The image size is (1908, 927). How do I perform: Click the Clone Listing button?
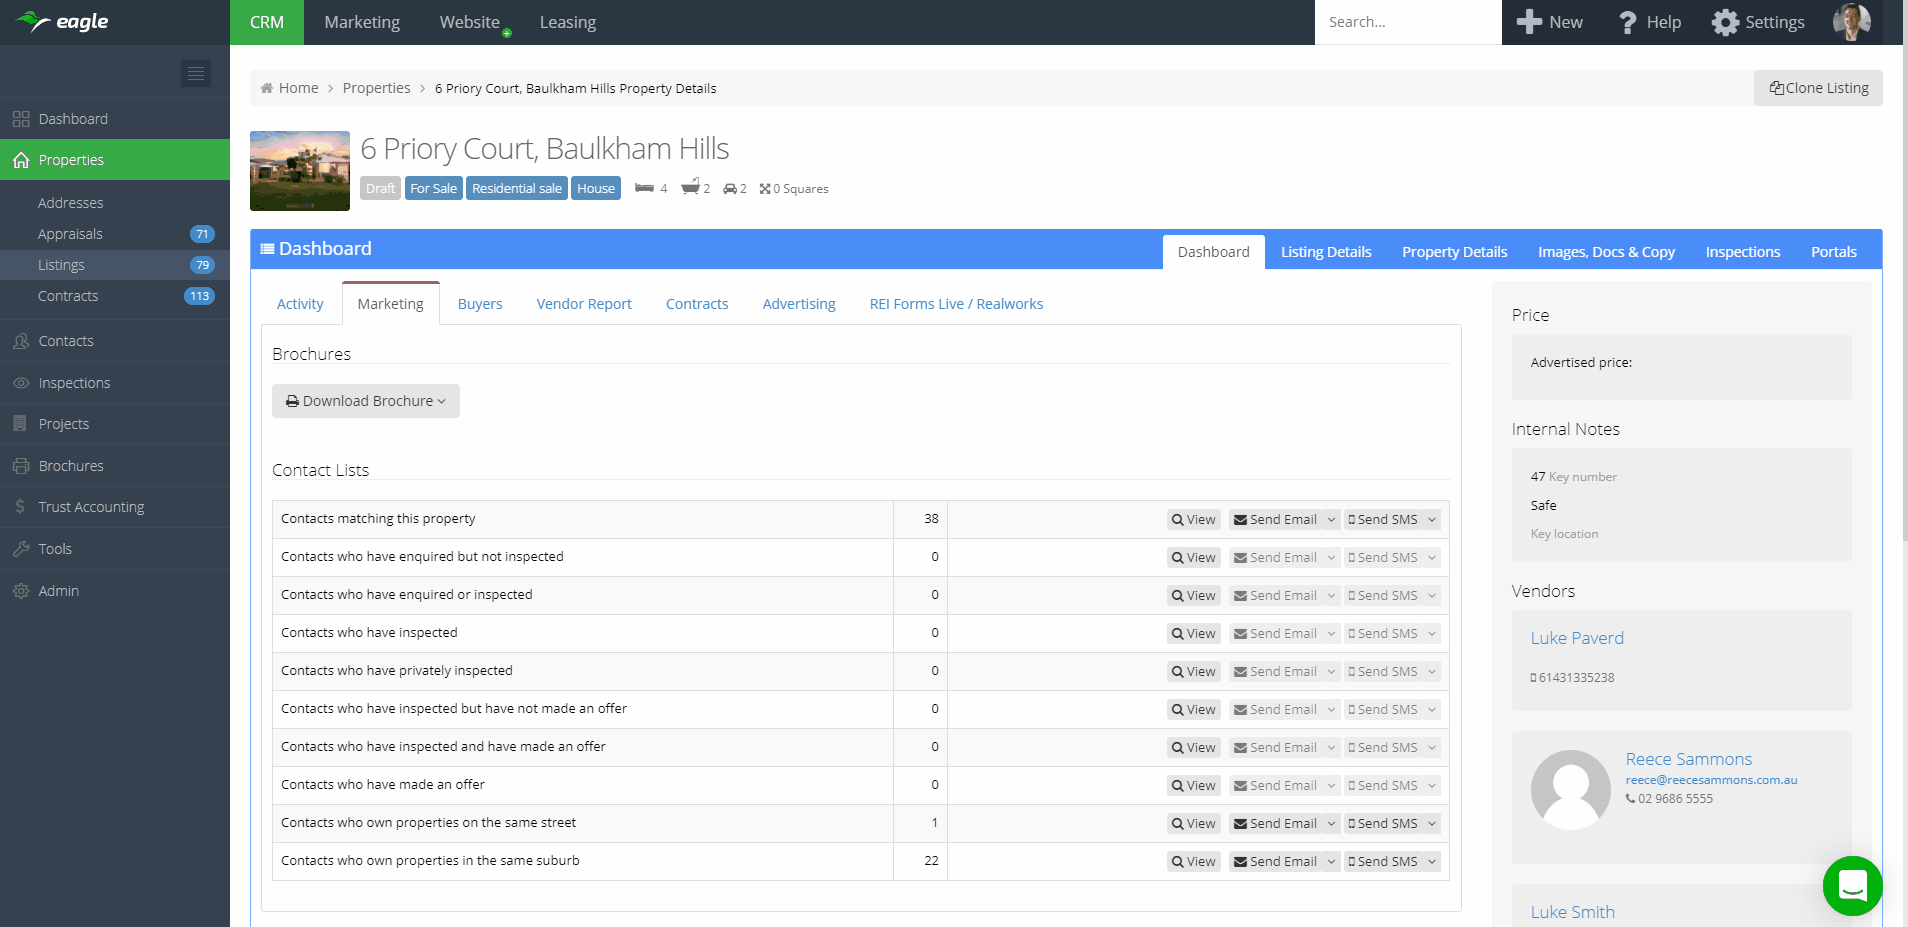point(1818,88)
